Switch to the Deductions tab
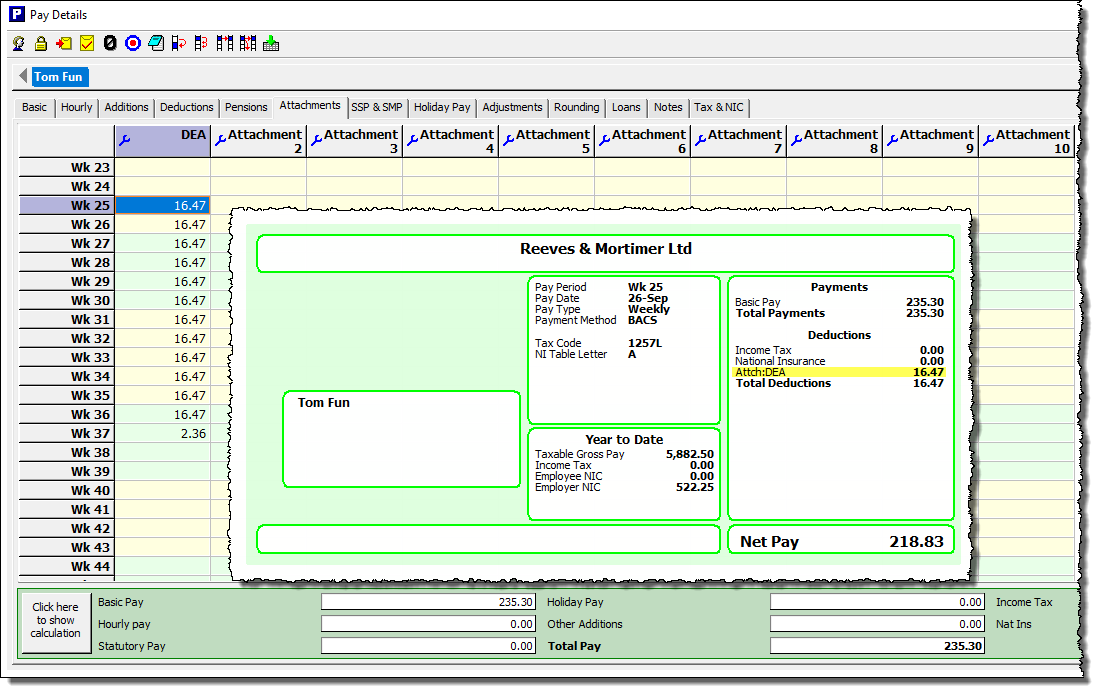Image resolution: width=1099 pixels, height=693 pixels. click(x=186, y=107)
